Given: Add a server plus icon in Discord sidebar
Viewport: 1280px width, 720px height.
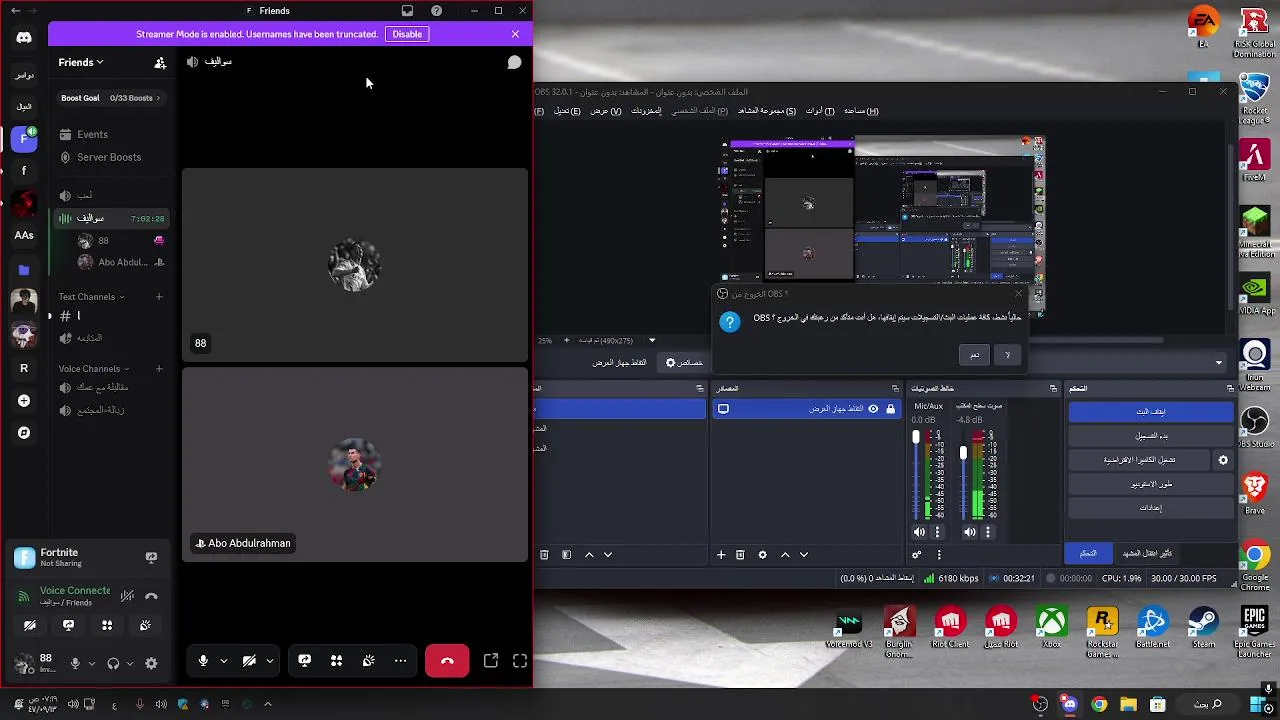Looking at the screenshot, I should (x=24, y=401).
